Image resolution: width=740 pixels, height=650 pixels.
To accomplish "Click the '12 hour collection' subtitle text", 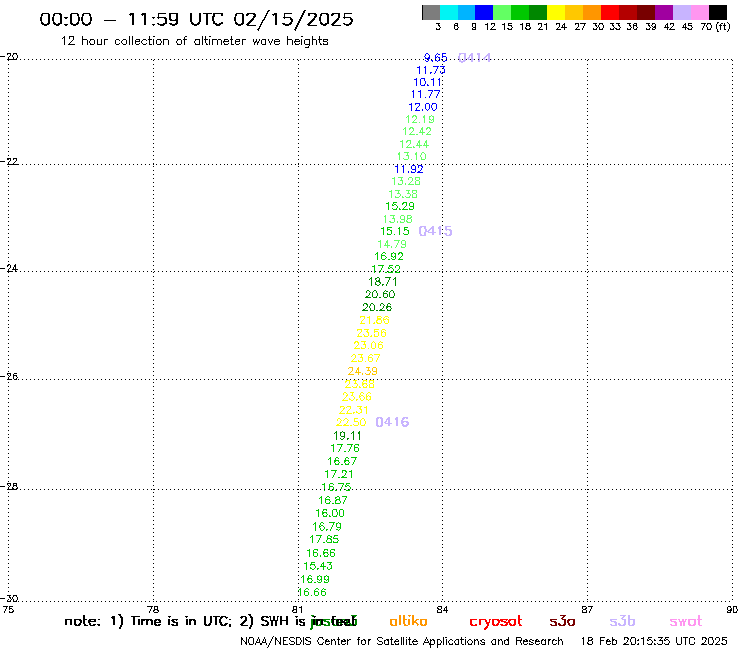I will (194, 41).
